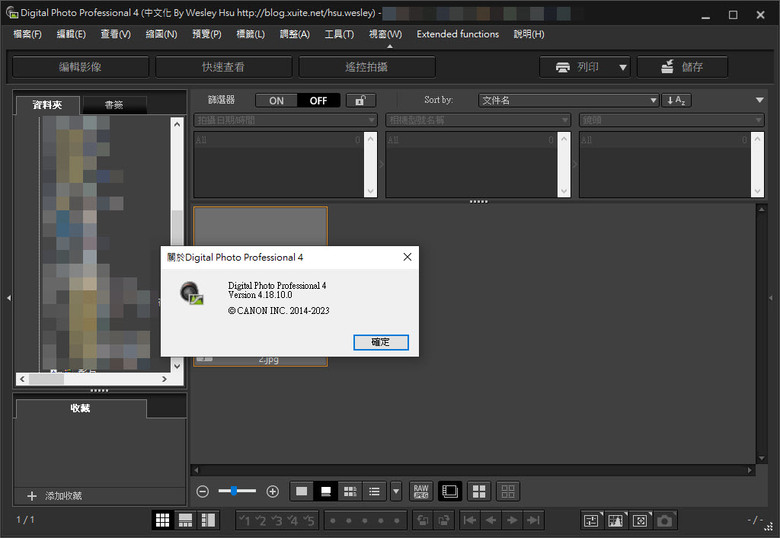The width and height of the screenshot is (780, 538).
Task: Click the zoom in plus icon
Action: tap(273, 492)
